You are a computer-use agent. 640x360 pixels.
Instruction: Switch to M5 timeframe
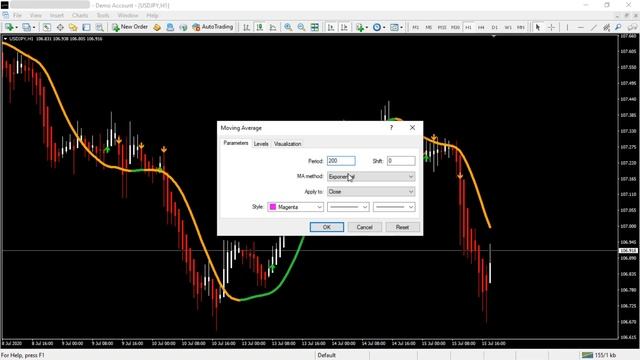point(429,27)
